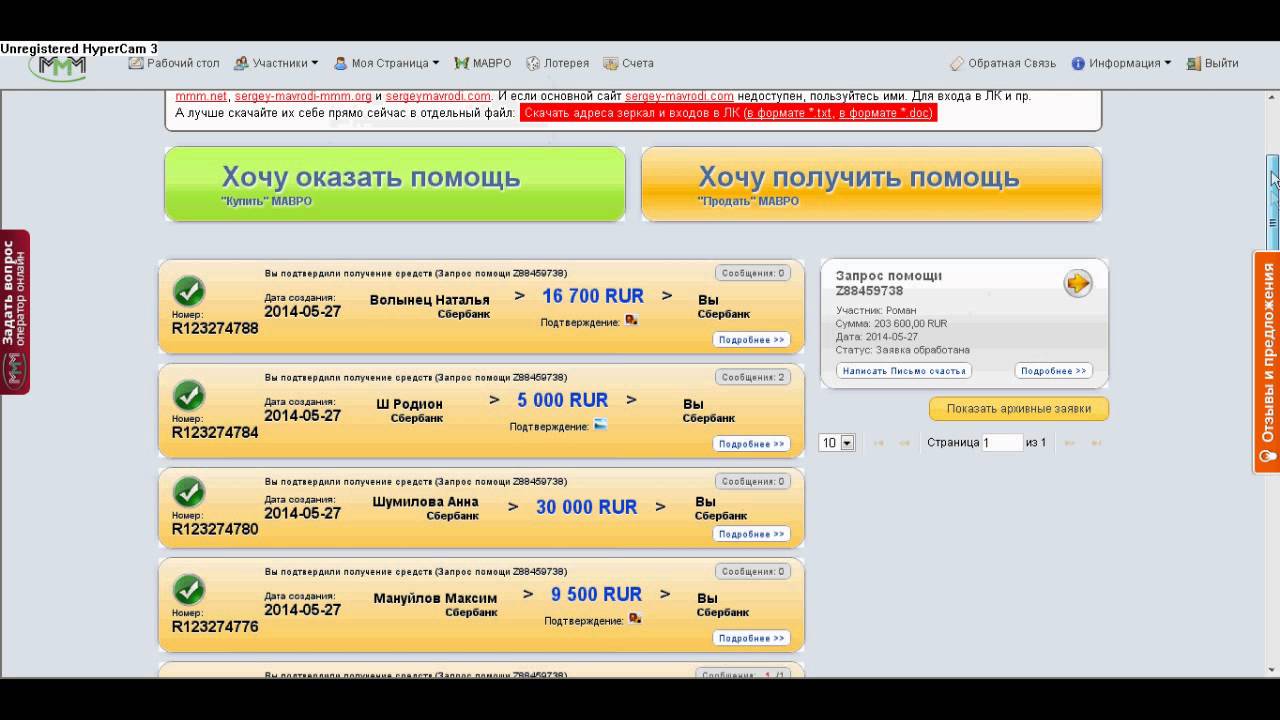The width and height of the screenshot is (1280, 720).
Task: Open messages badge for Мануйлов Максим order
Action: click(x=752, y=571)
